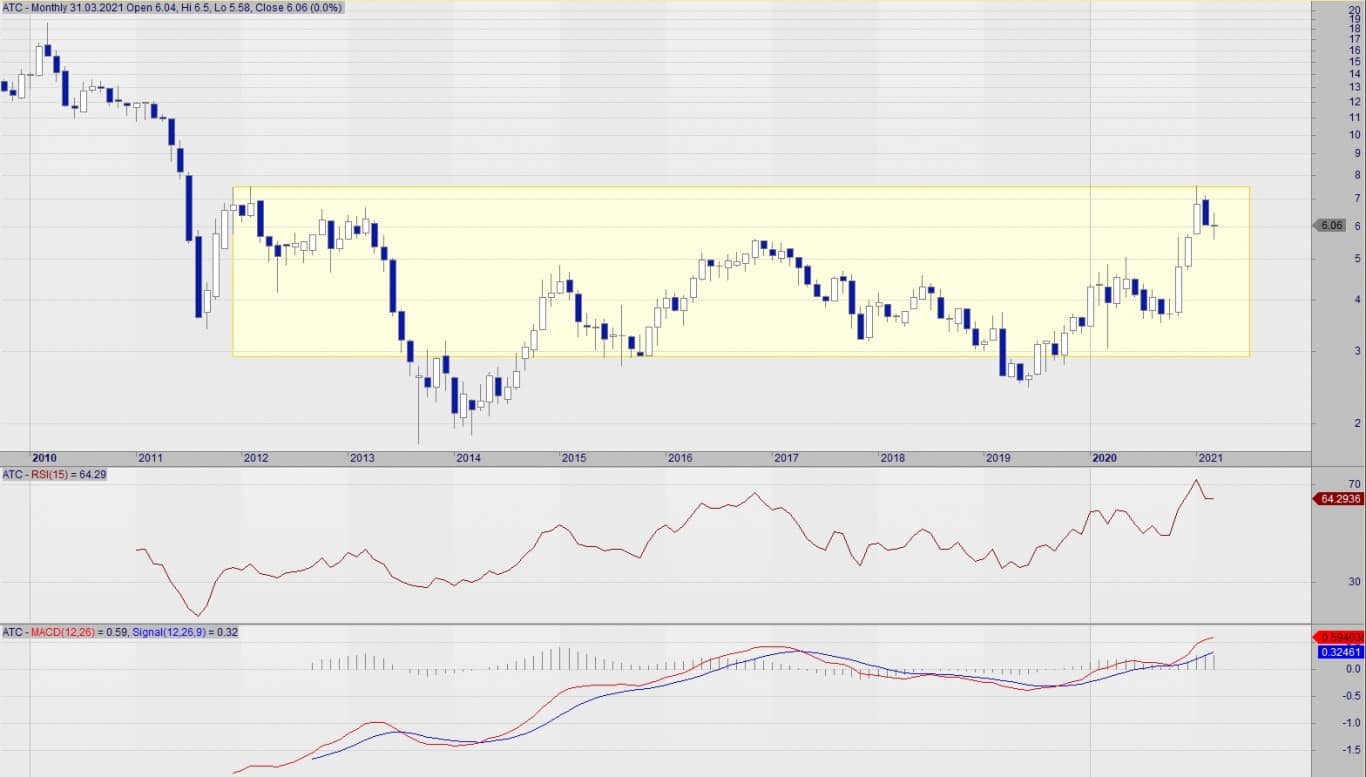Click the 6.06 last price tag
Viewport: 1366px width, 777px height.
point(1330,226)
